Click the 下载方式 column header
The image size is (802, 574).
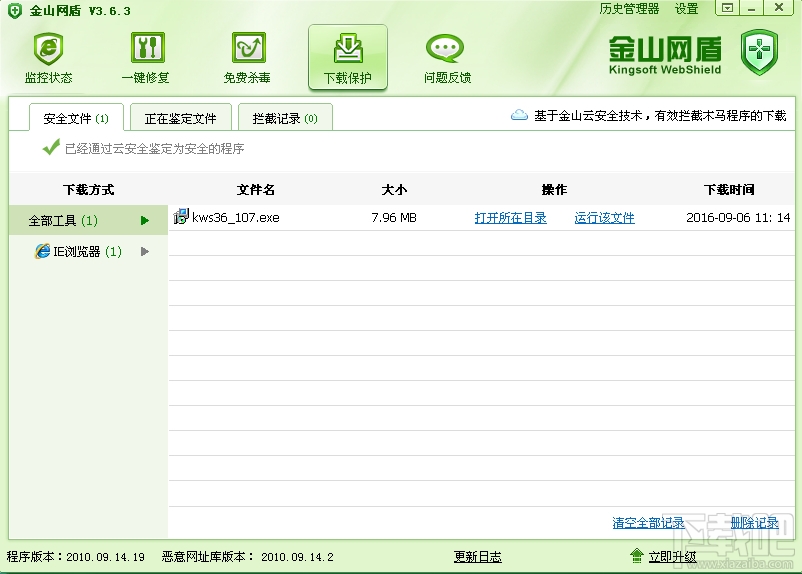pos(88,190)
